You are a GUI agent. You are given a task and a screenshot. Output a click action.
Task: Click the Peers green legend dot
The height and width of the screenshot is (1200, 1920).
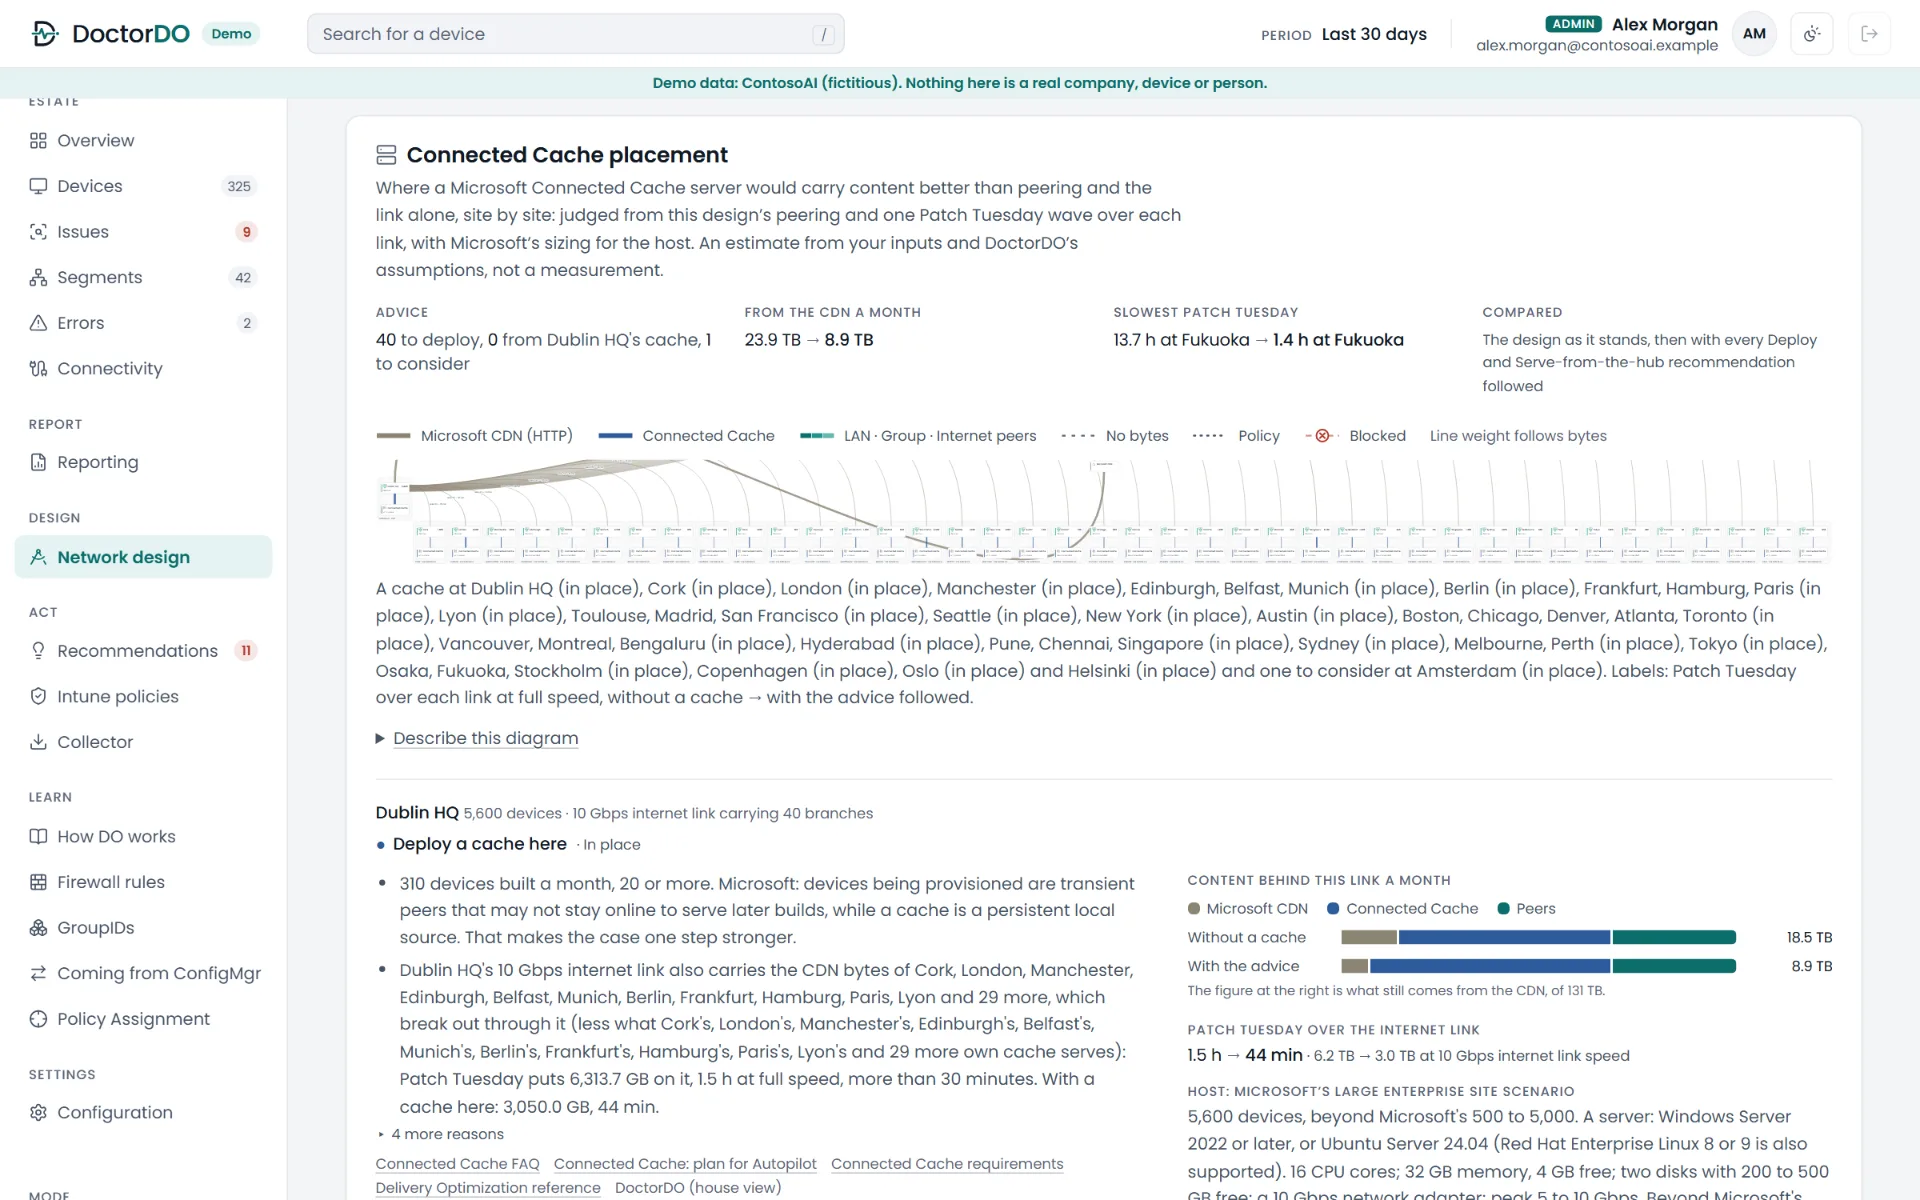(x=1503, y=909)
